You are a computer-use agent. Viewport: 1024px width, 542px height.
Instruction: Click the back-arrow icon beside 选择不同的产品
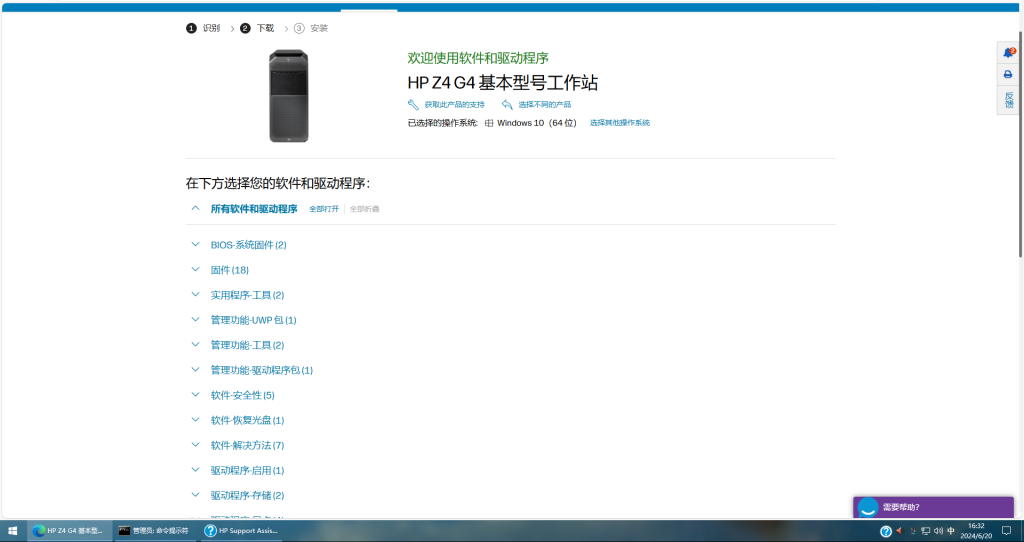pyautogui.click(x=507, y=104)
